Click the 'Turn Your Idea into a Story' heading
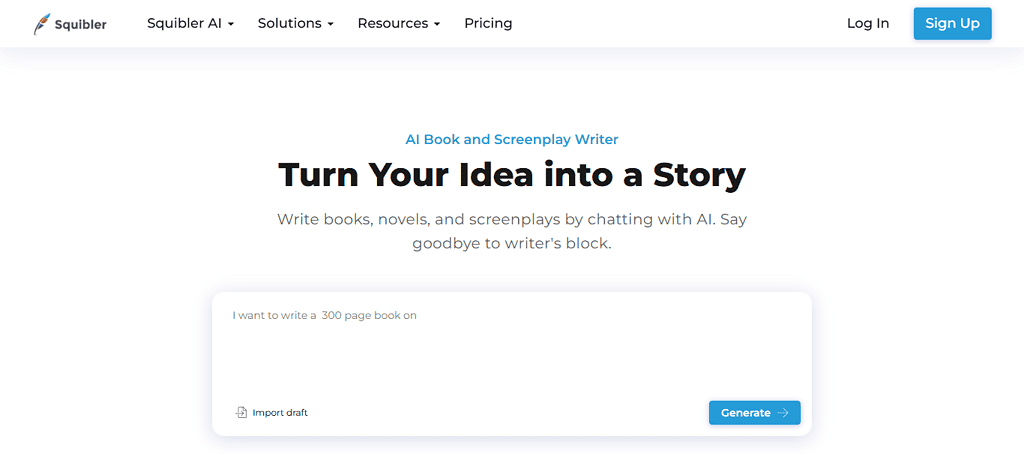Screen dimensions: 1024x454 click(511, 174)
